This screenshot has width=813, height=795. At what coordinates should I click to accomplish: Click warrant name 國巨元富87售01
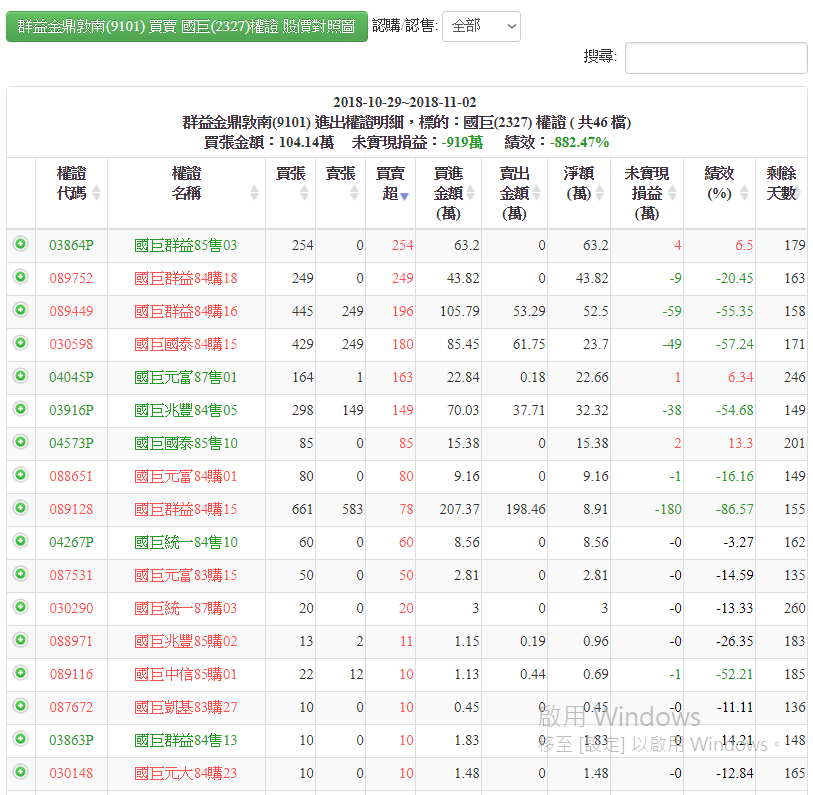pyautogui.click(x=186, y=377)
